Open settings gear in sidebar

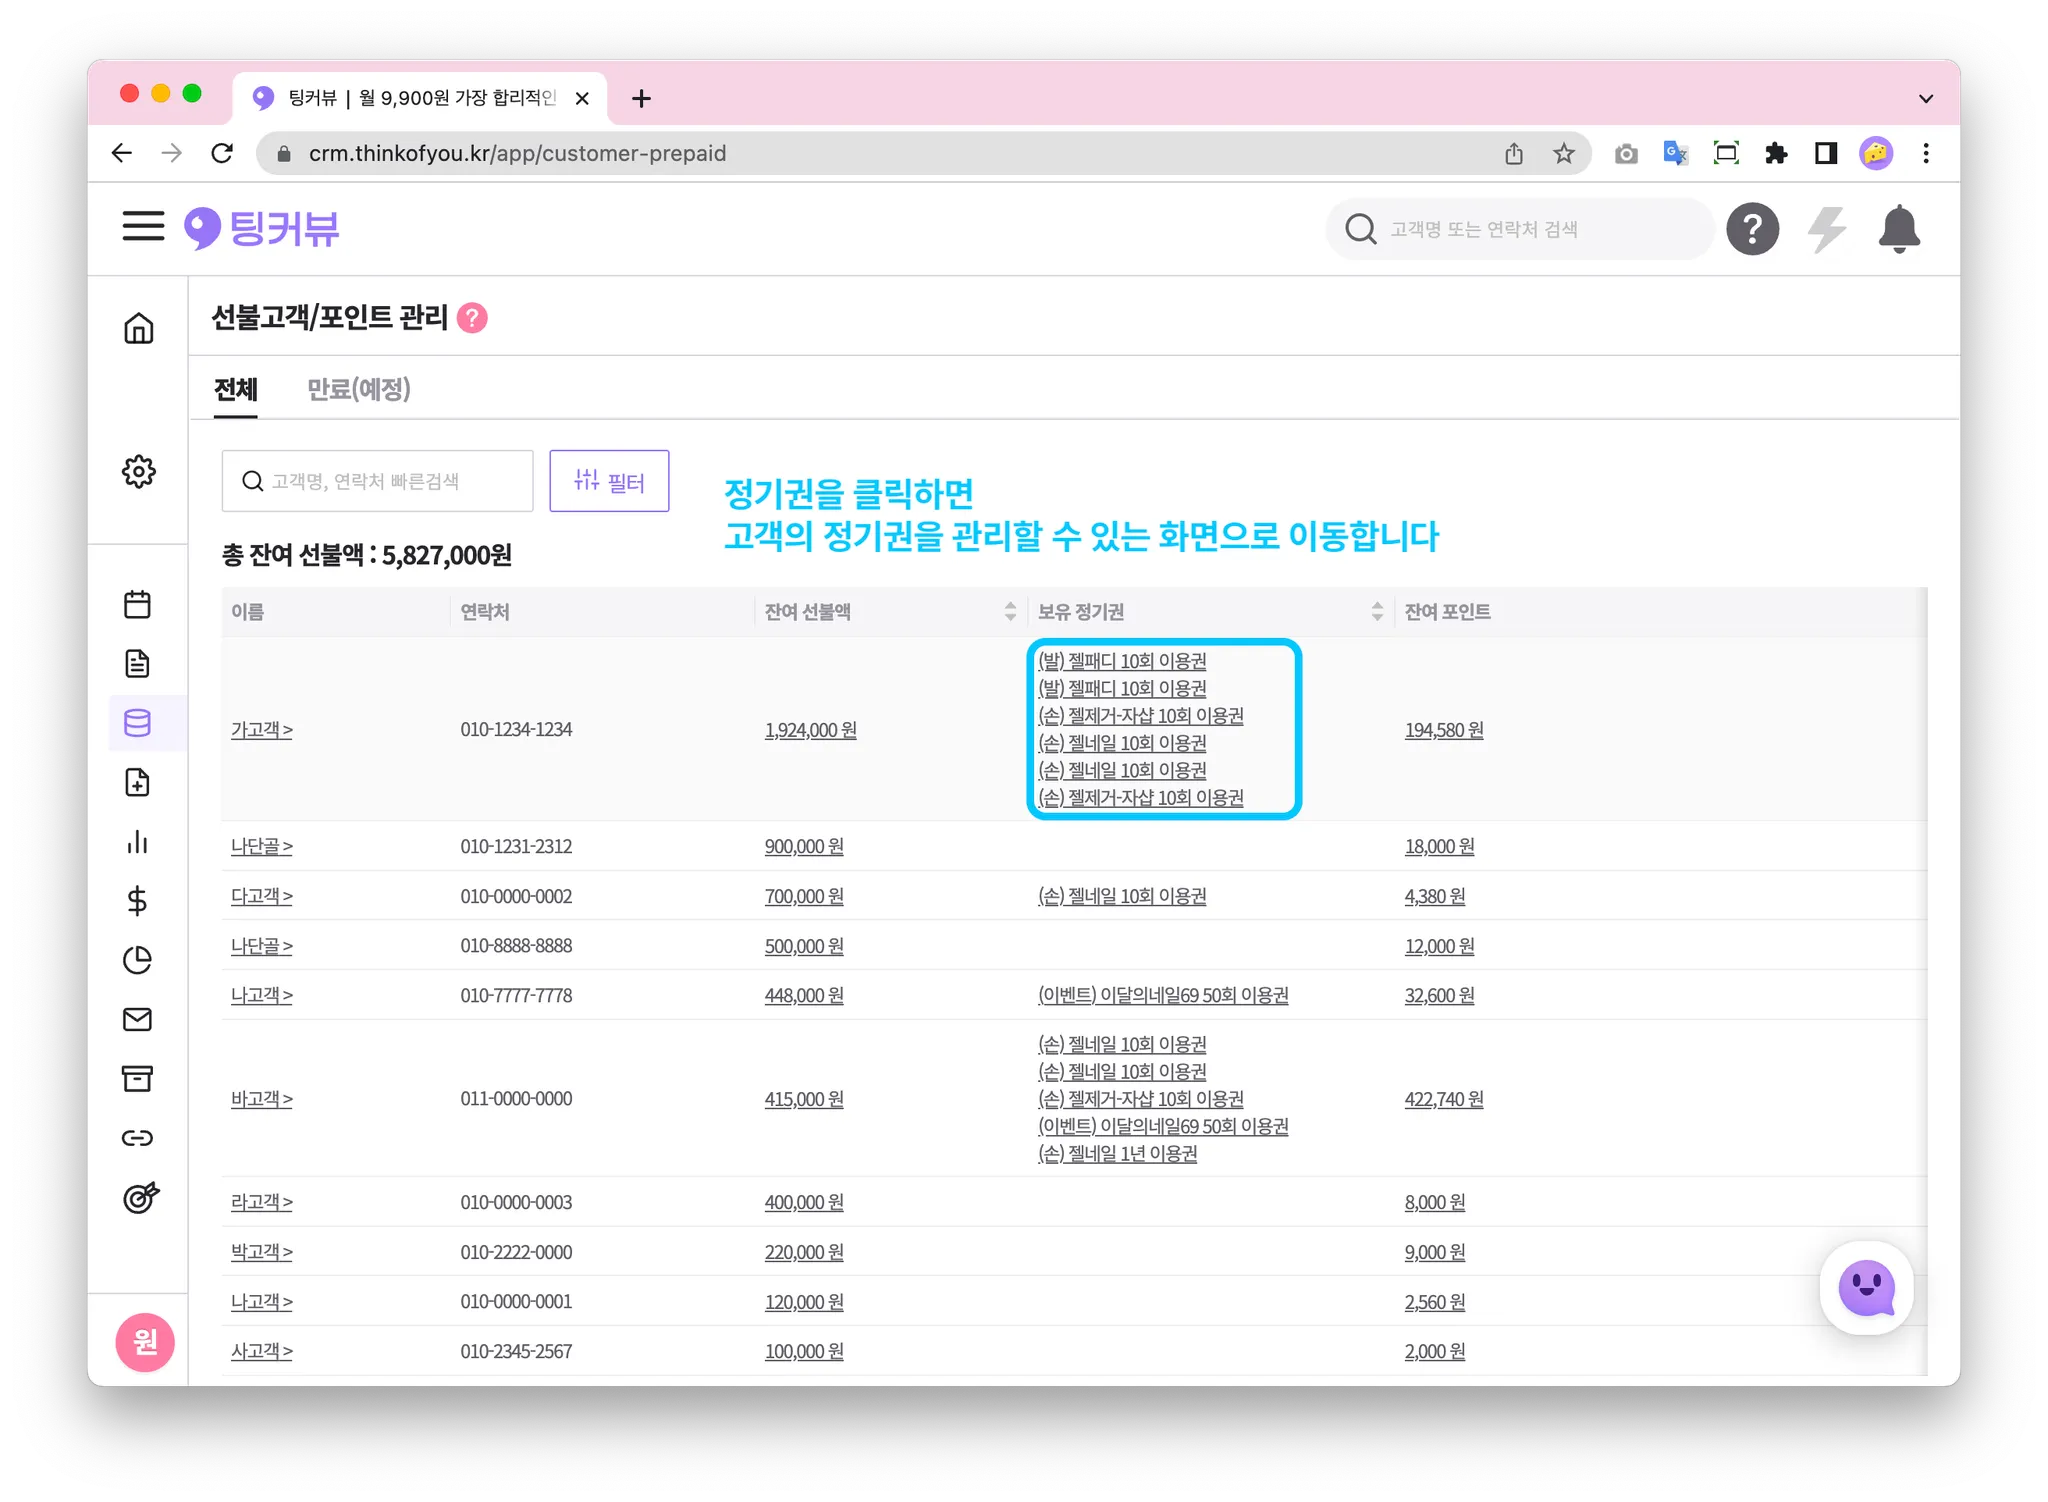pyautogui.click(x=139, y=471)
